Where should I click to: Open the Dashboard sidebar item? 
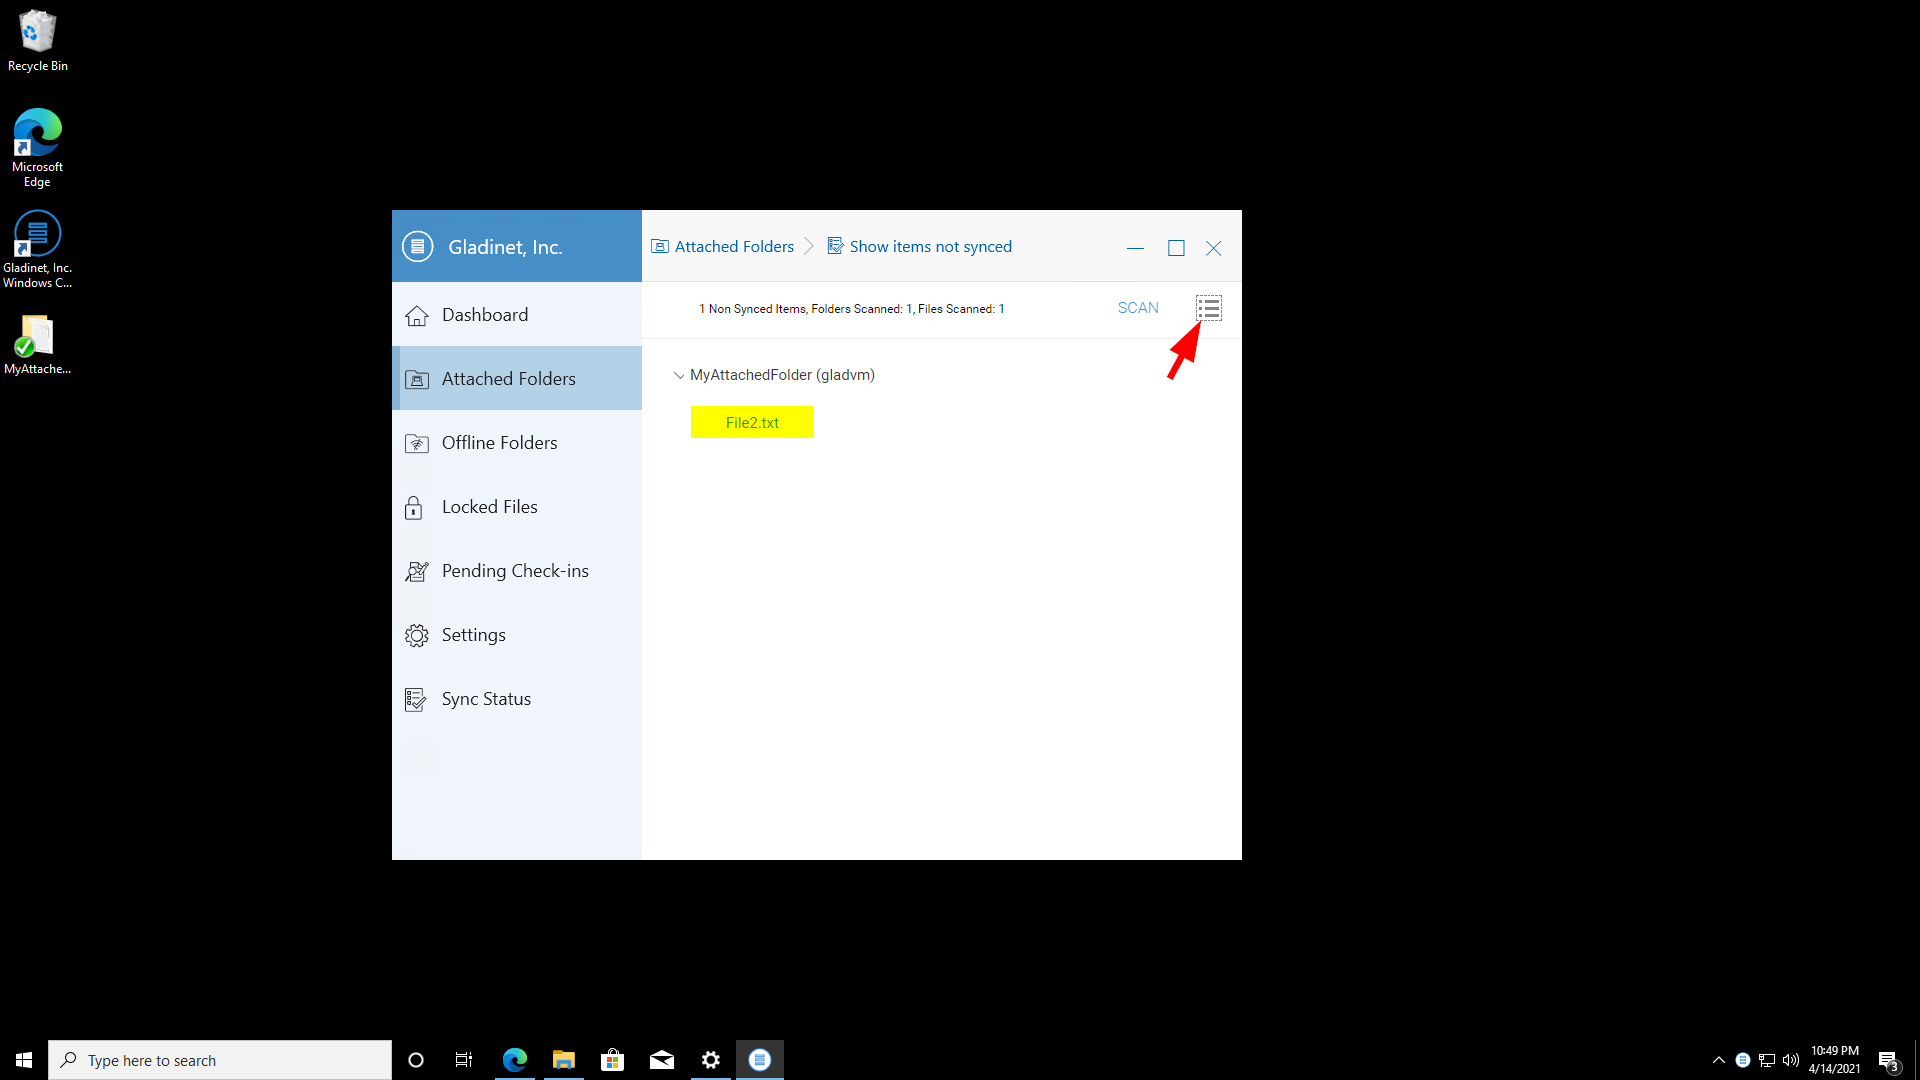[517, 315]
